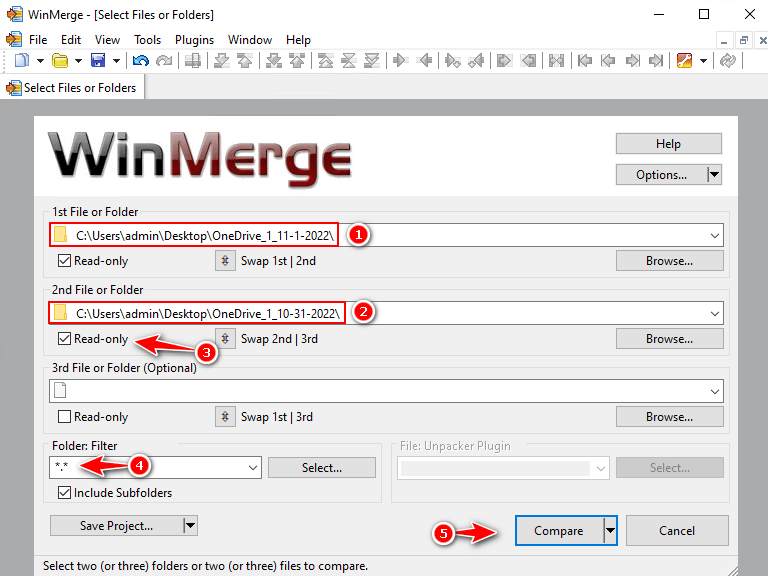Open the New toolbar icon's dropdown arrow
Image resolution: width=768 pixels, height=576 pixels.
click(40, 61)
